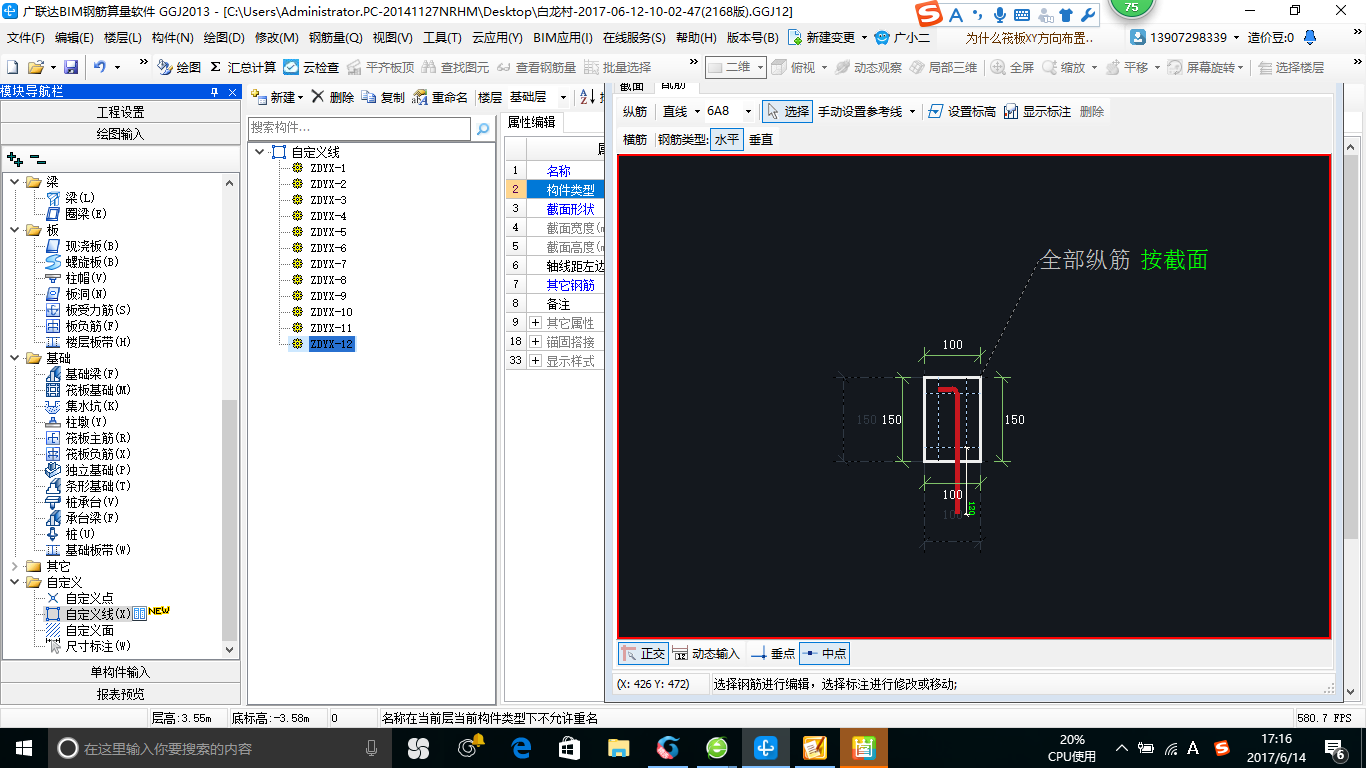
Task: Click the Windows Start button
Action: click(22, 748)
